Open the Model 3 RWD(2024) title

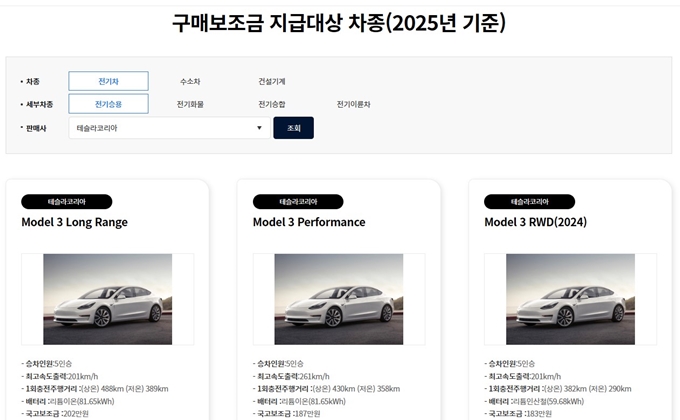click(x=536, y=222)
